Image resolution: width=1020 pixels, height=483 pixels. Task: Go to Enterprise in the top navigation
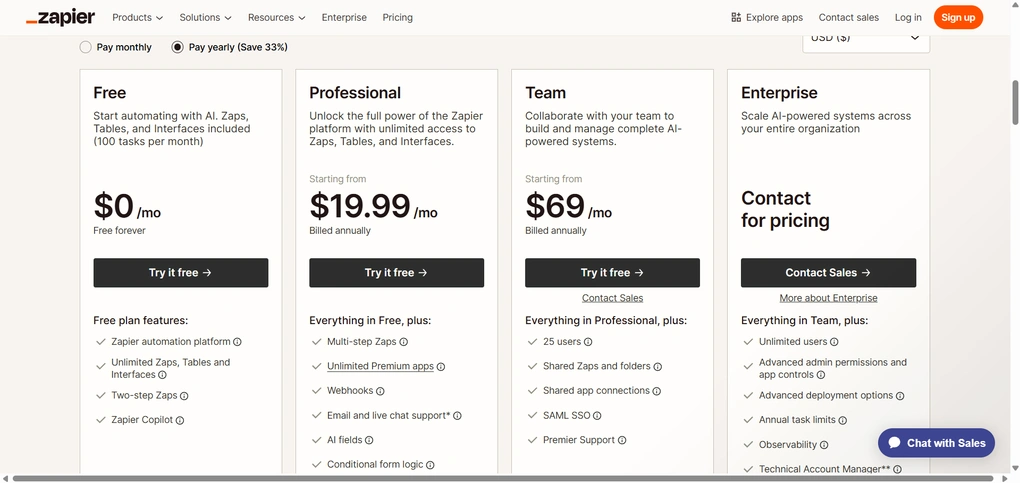click(x=344, y=18)
